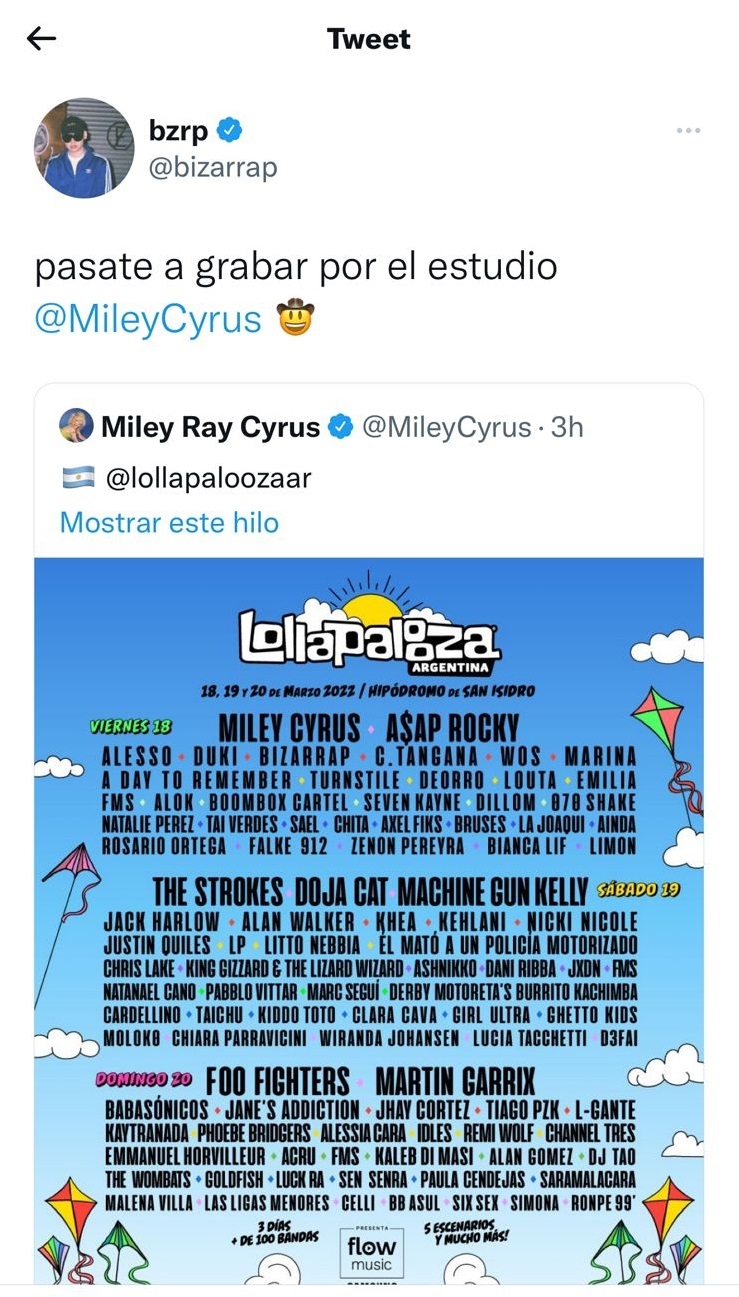Viewport: 739px width, 1297px height.
Task: Open the three-dot more options menu
Action: (x=688, y=131)
